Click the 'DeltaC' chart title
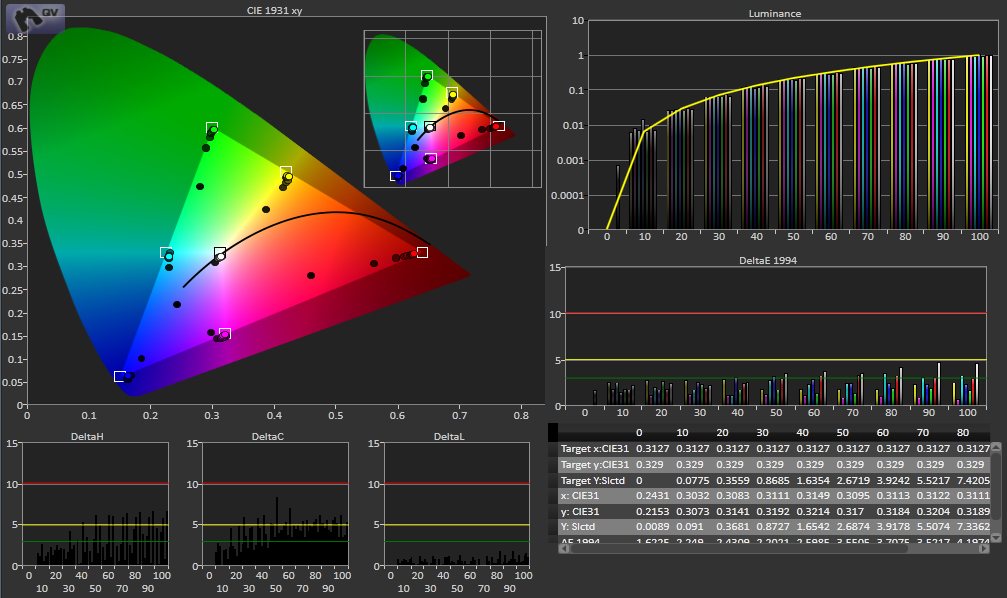The width and height of the screenshot is (1007, 598). 268,436
